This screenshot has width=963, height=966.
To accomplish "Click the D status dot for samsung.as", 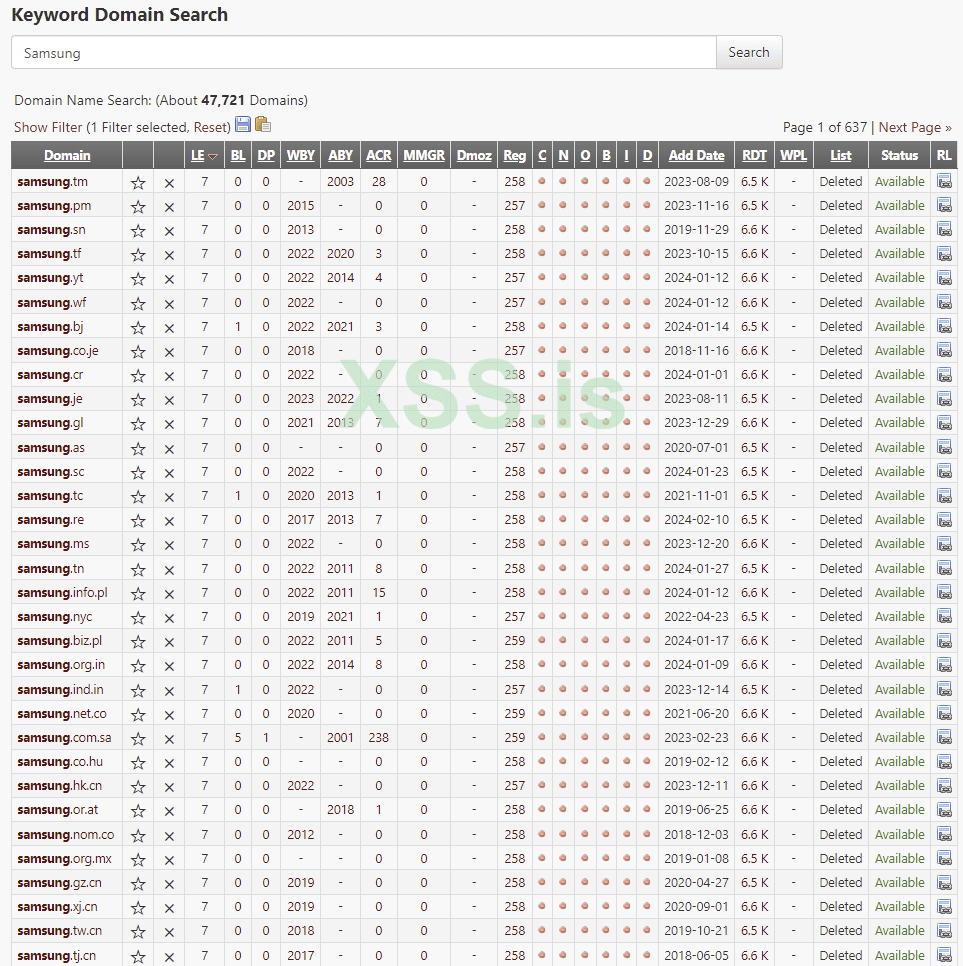I will coord(646,447).
